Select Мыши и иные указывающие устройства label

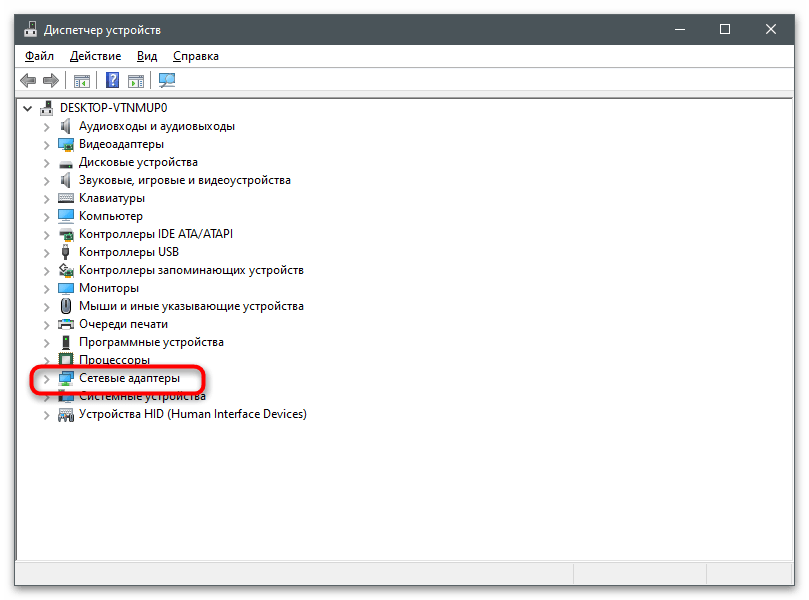tap(191, 306)
